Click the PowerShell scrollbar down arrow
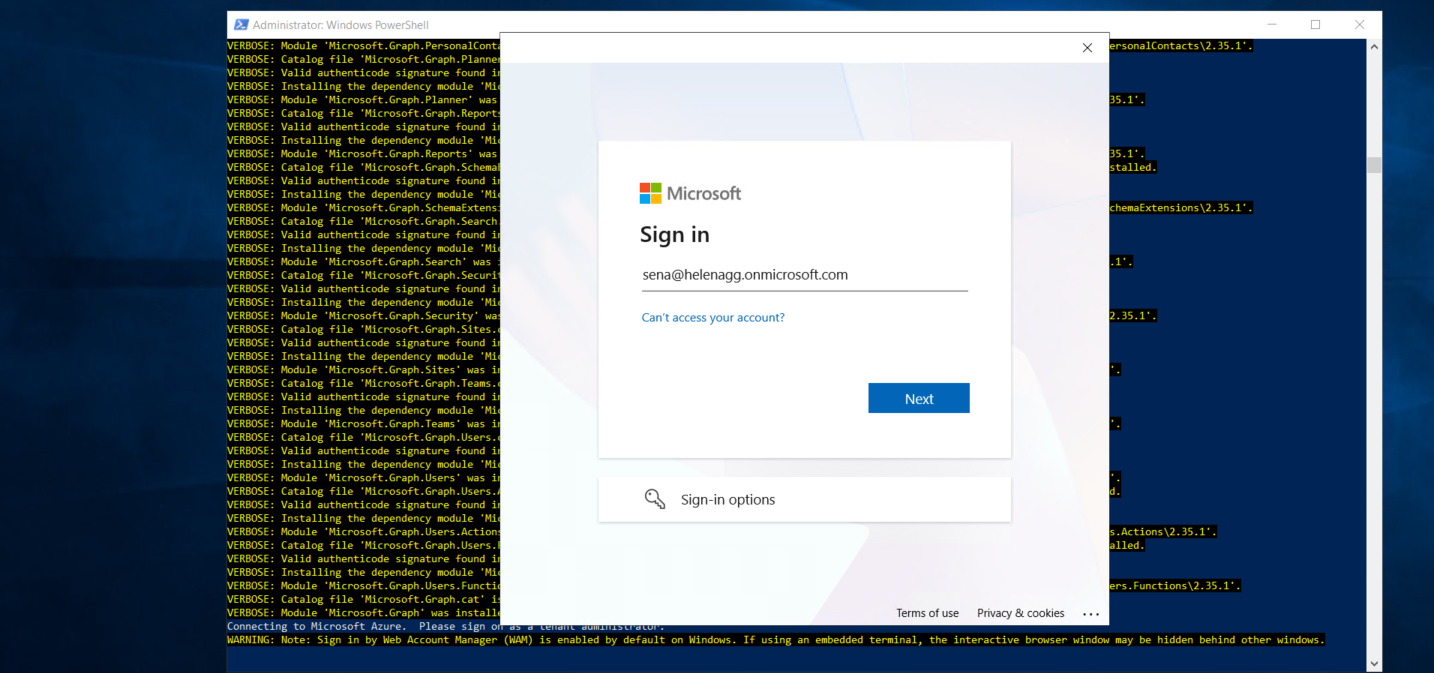Screen dimensions: 1434x673 1374,662
